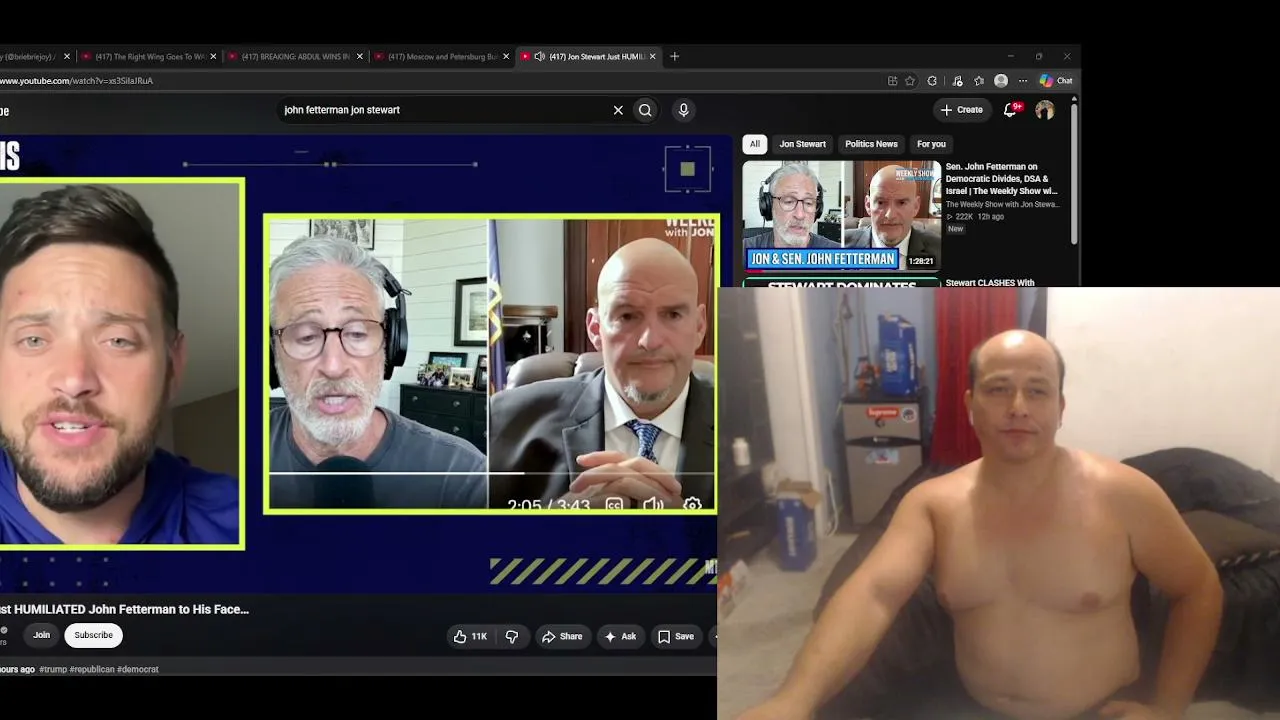
Task: Click the #trump hashtag
Action: pyautogui.click(x=52, y=669)
